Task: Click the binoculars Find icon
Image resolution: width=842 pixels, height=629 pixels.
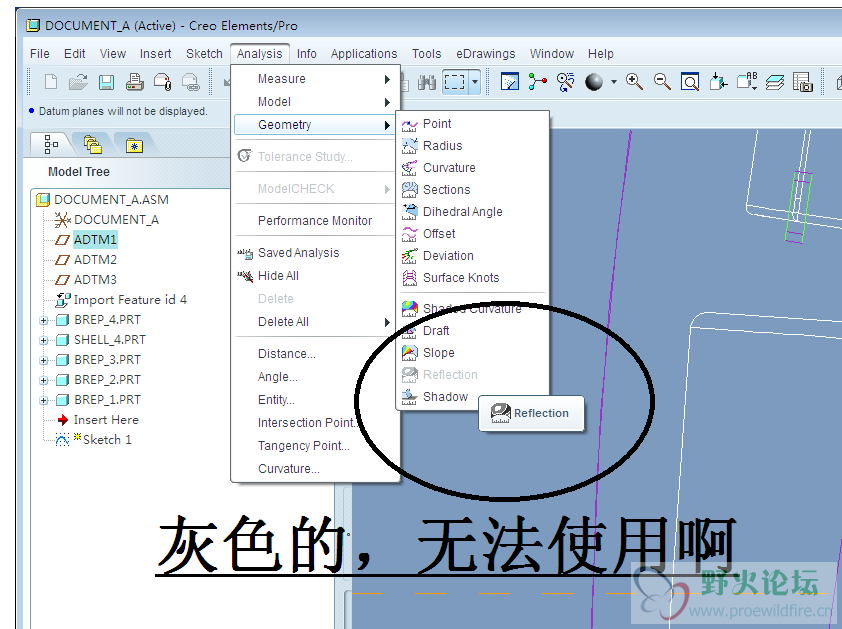Action: coord(427,82)
